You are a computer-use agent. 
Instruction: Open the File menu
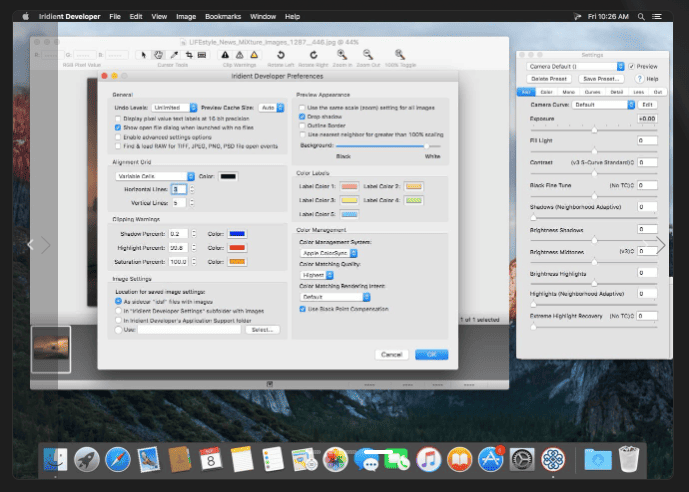(x=115, y=17)
